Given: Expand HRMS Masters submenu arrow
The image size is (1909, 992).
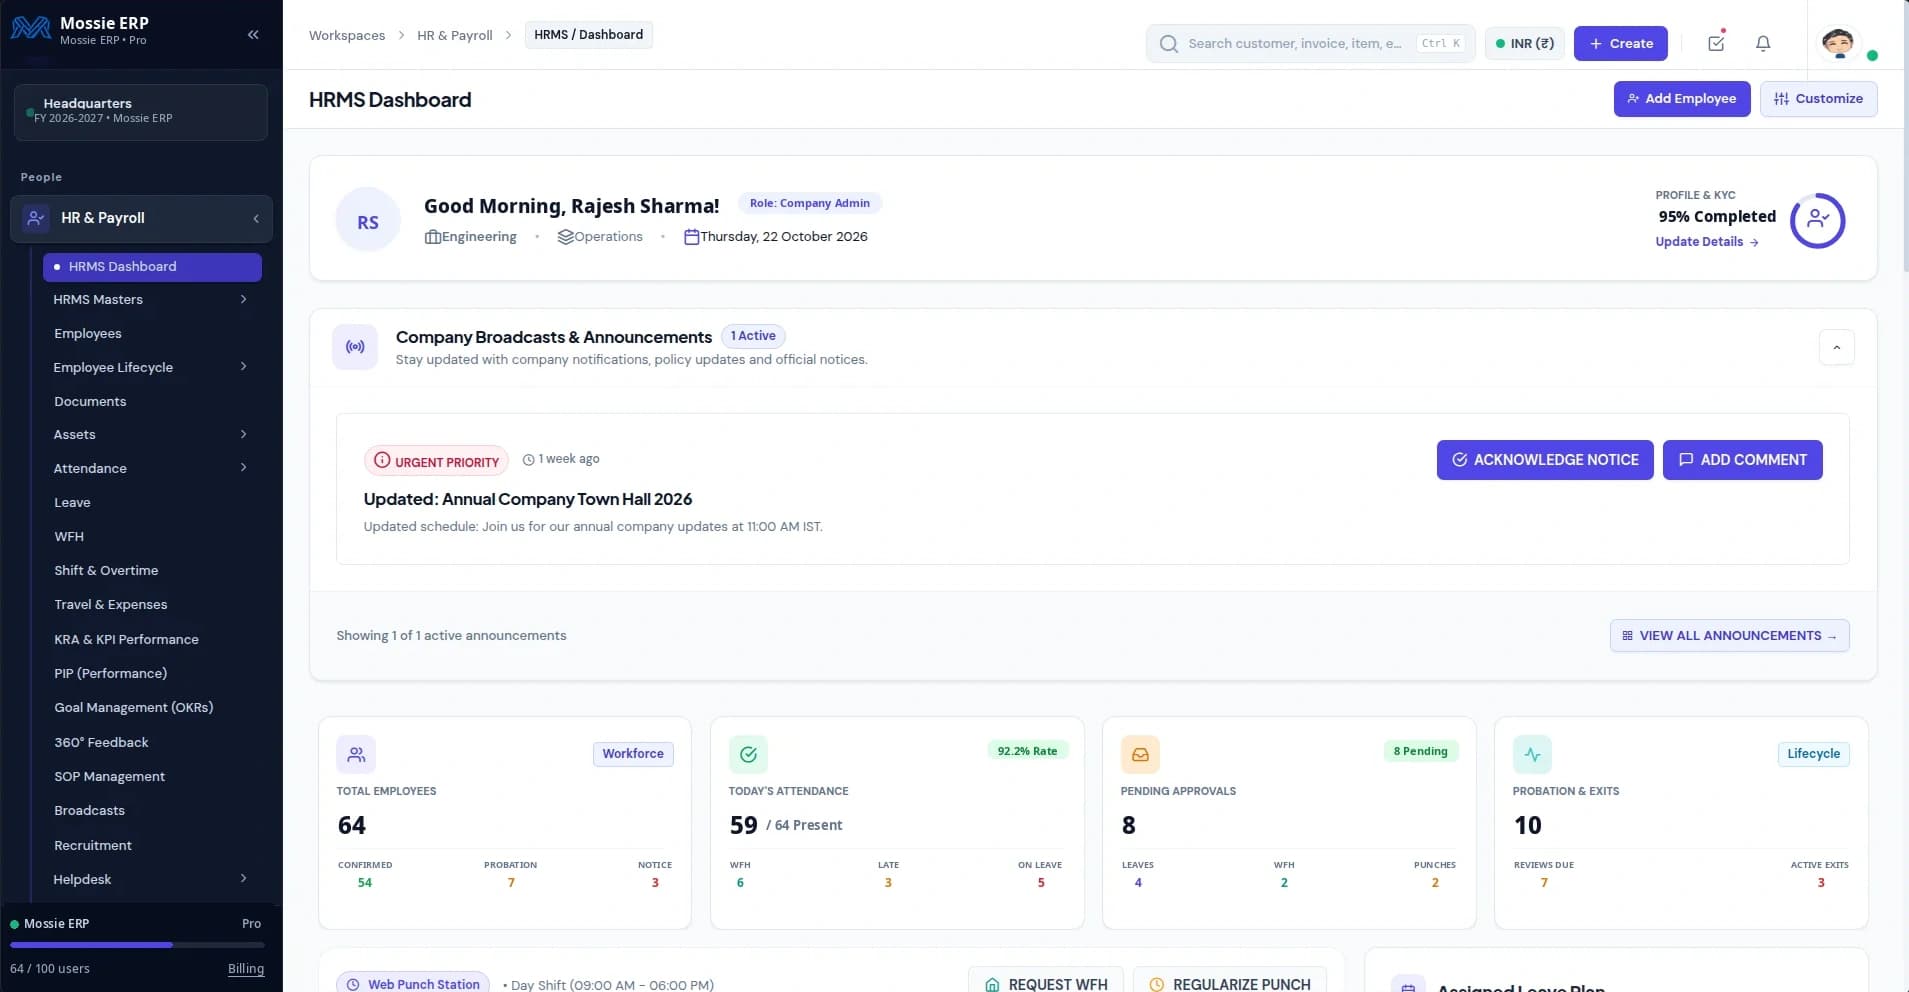Looking at the screenshot, I should click(243, 299).
